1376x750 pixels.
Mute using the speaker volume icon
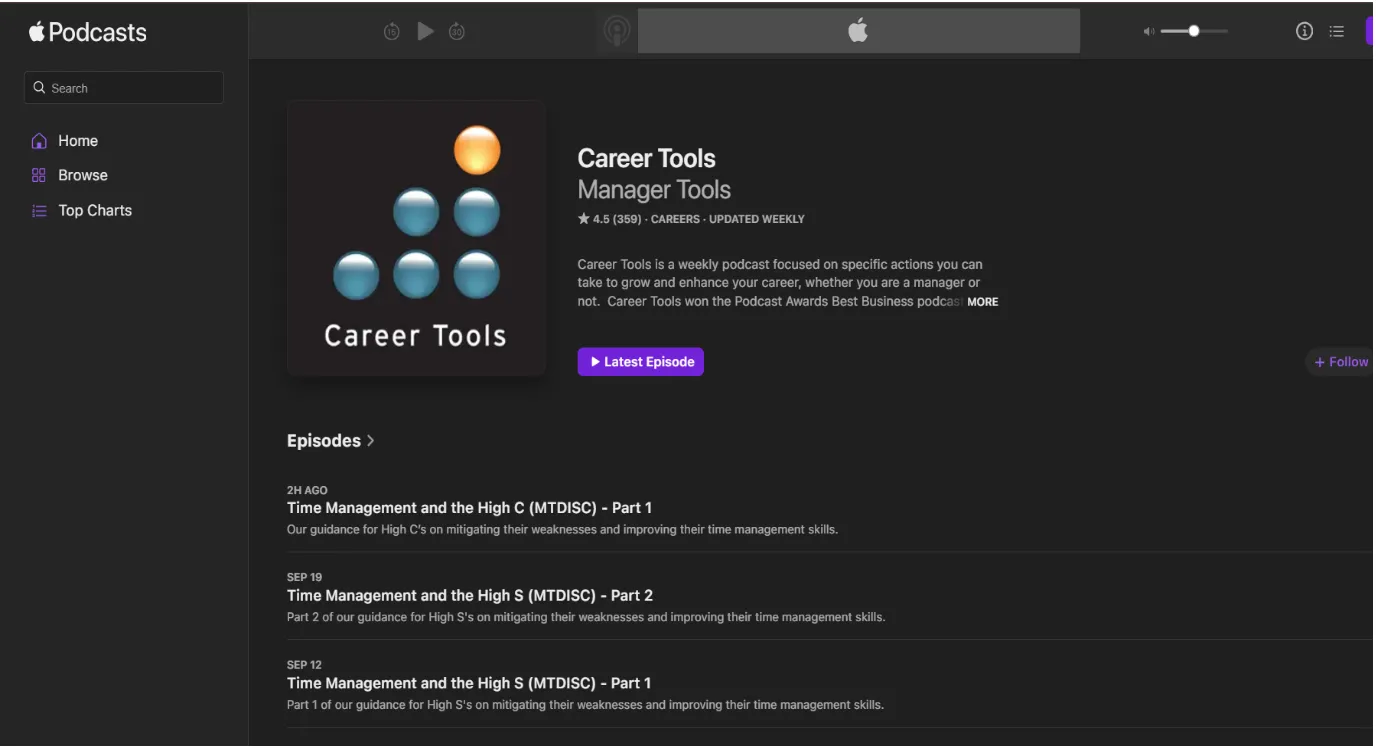(1149, 32)
